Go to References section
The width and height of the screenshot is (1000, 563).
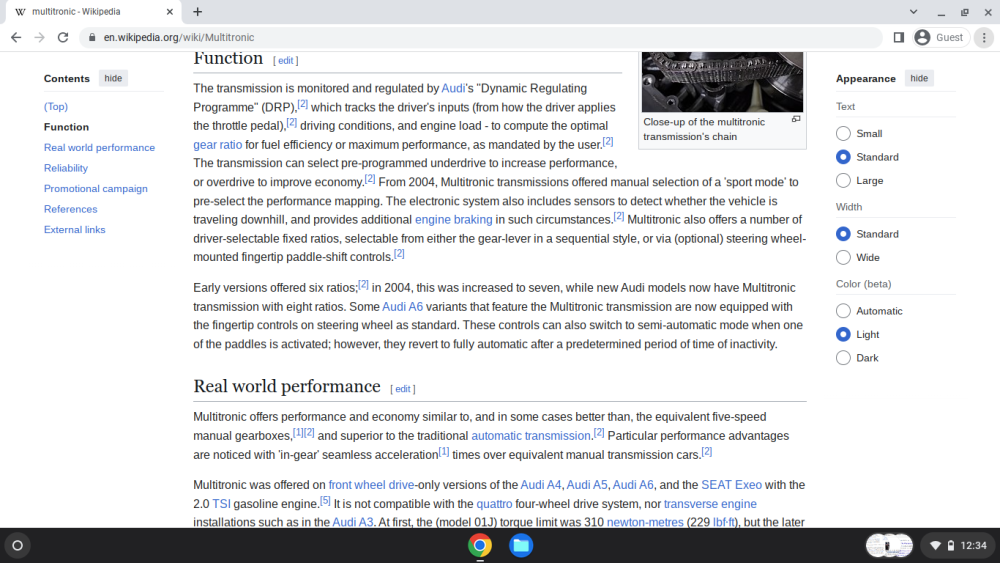(x=71, y=208)
